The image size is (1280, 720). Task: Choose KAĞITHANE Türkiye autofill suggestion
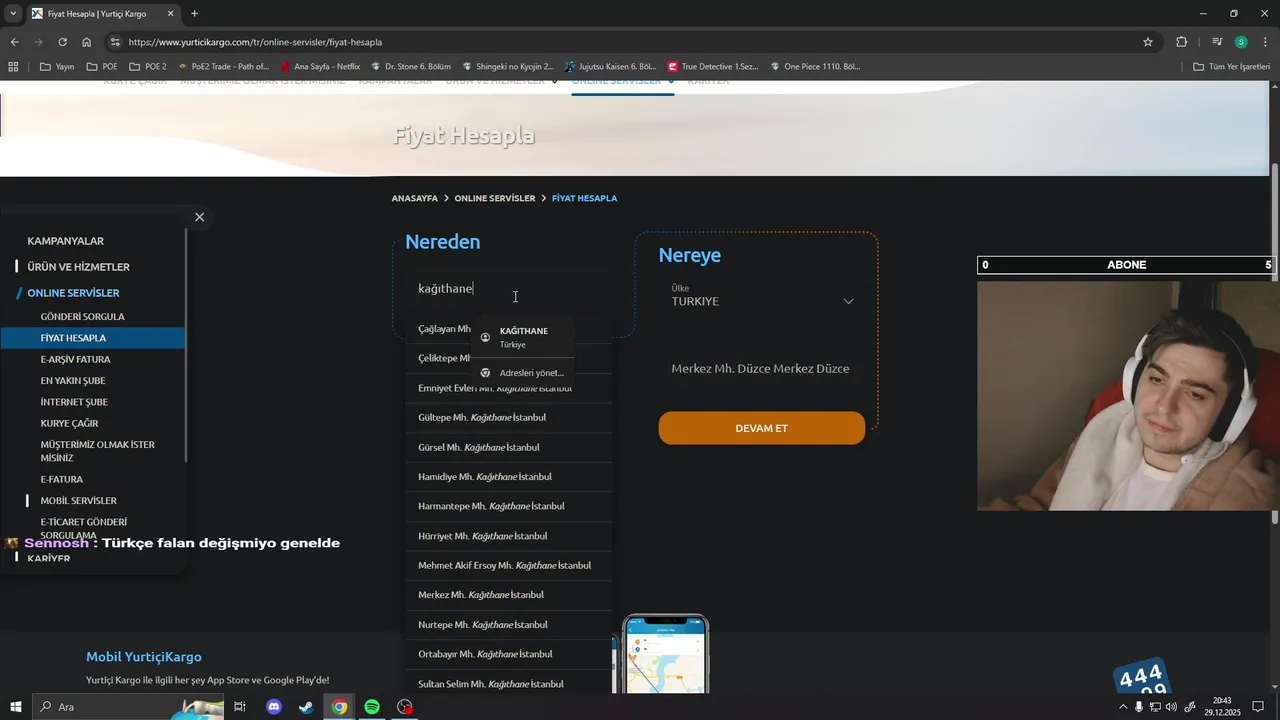pos(523,337)
